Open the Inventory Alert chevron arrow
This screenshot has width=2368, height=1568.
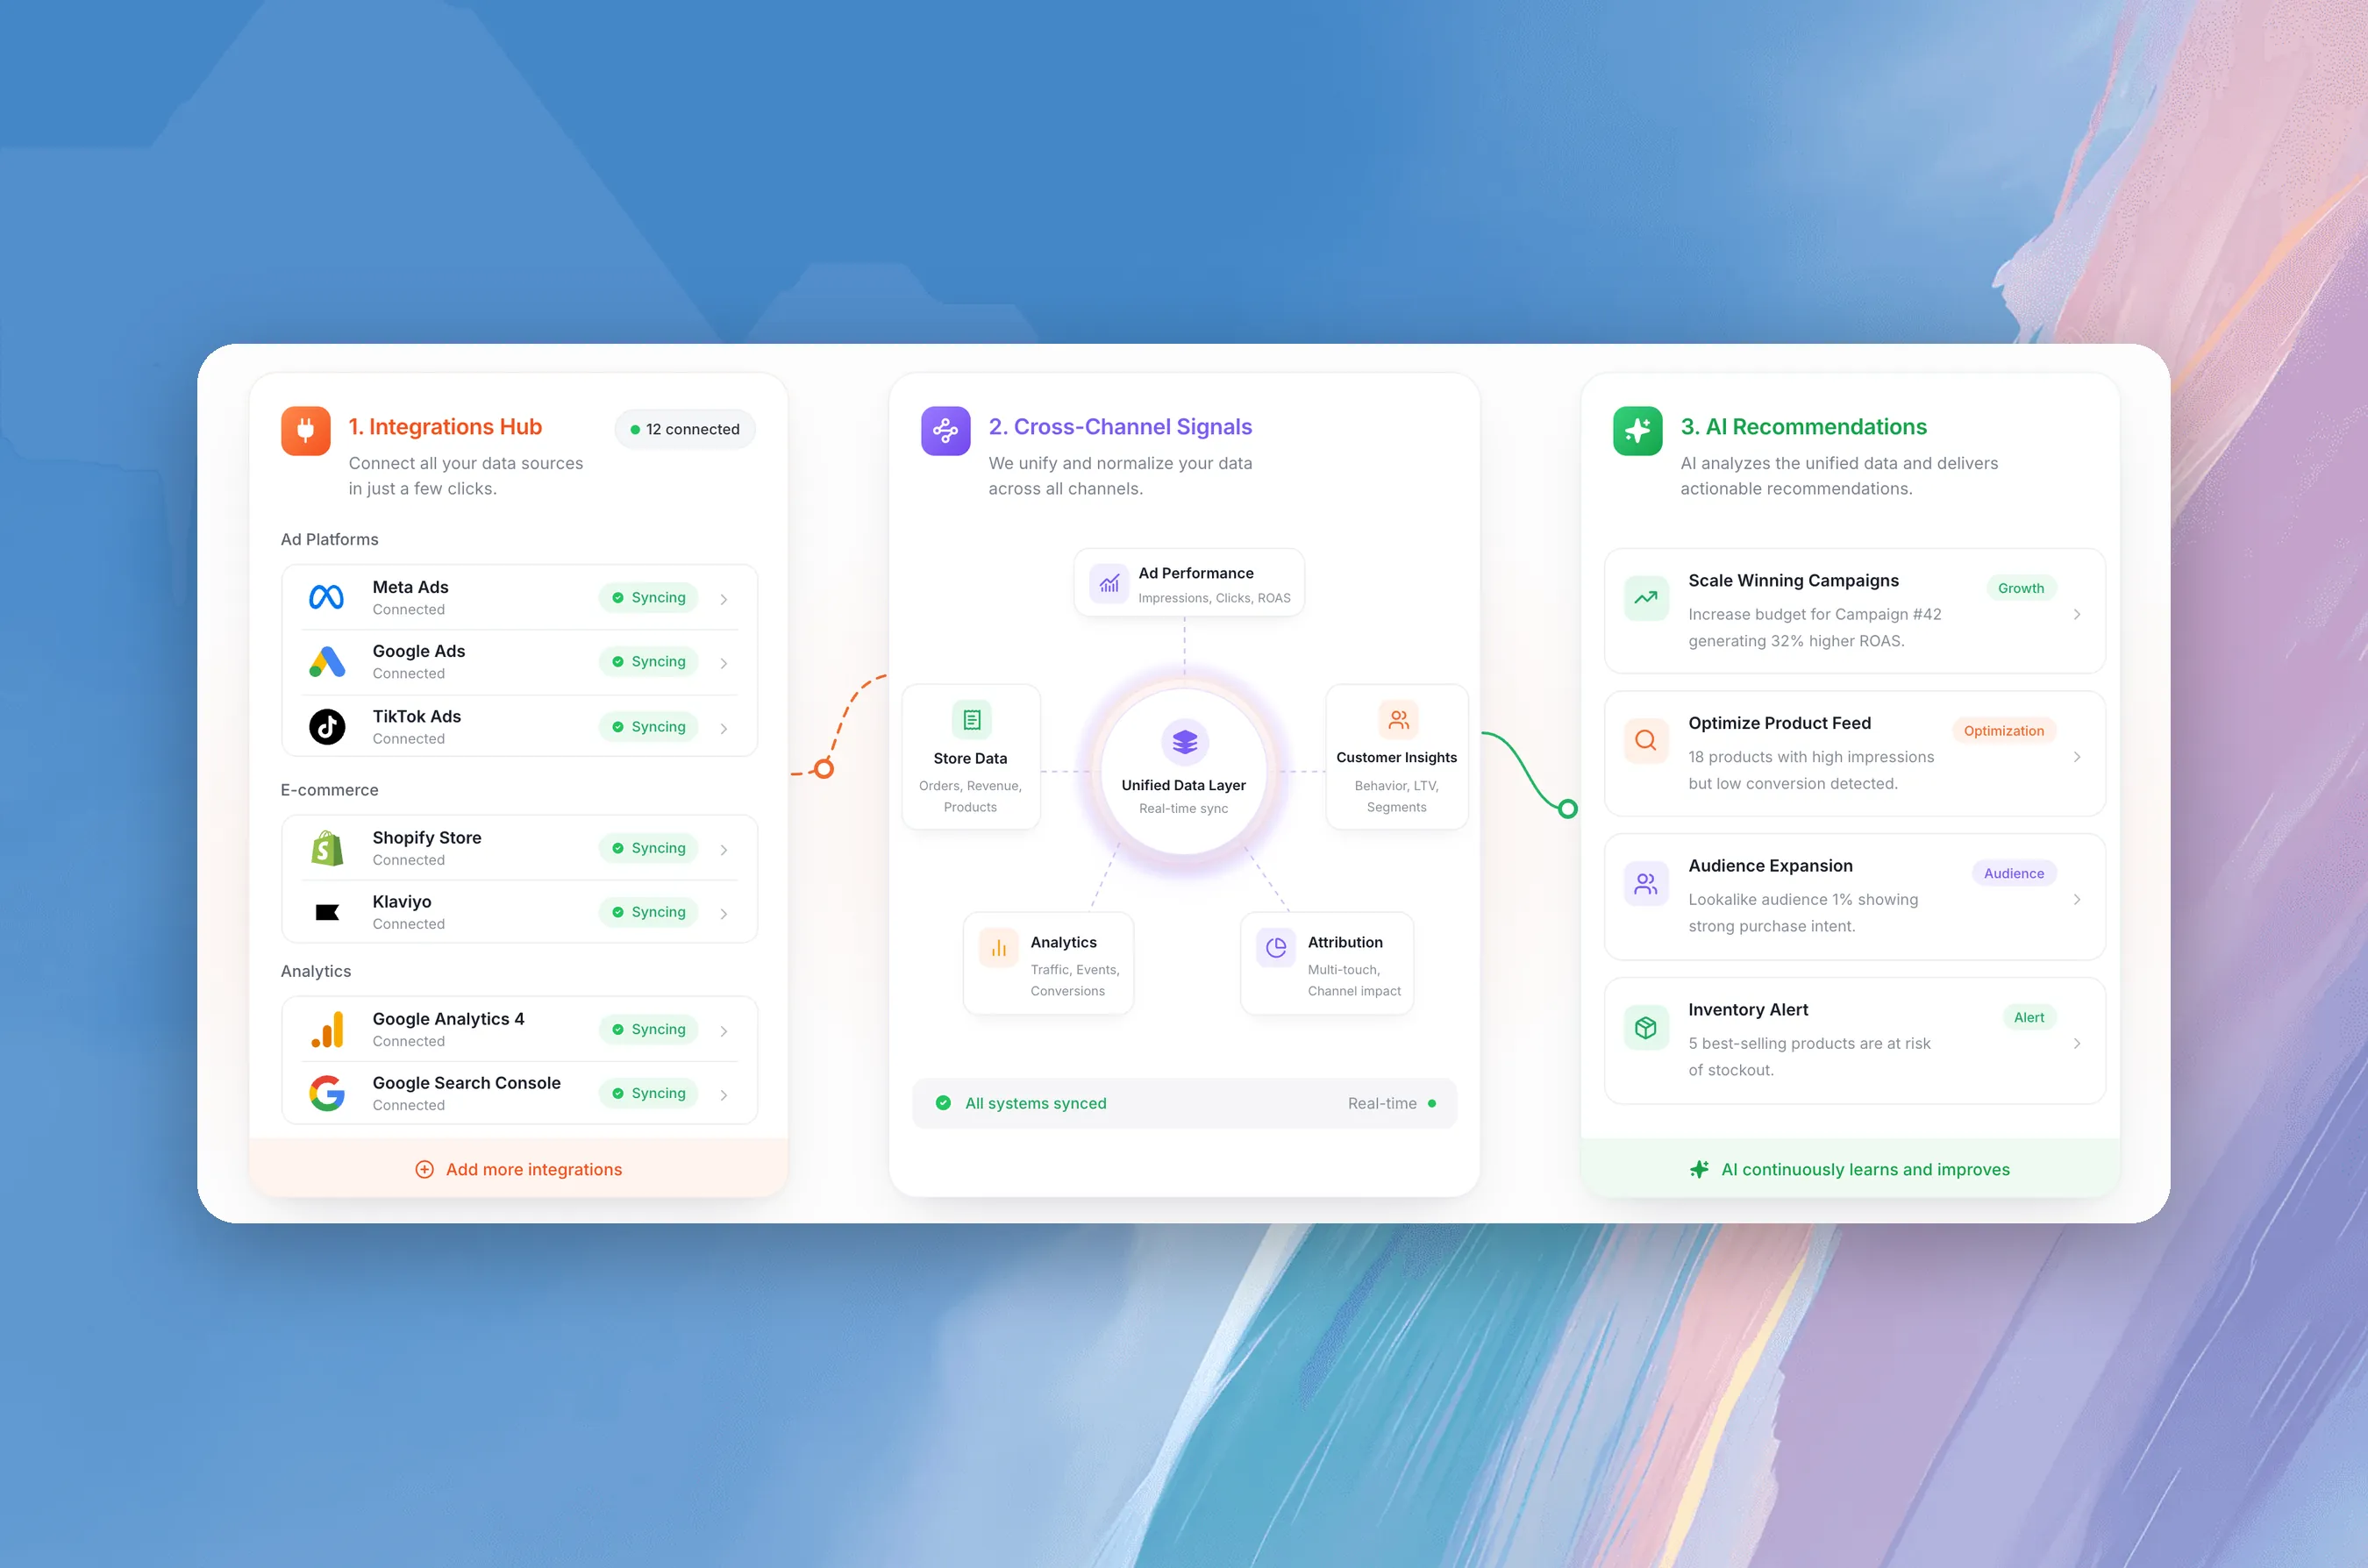click(2077, 1043)
